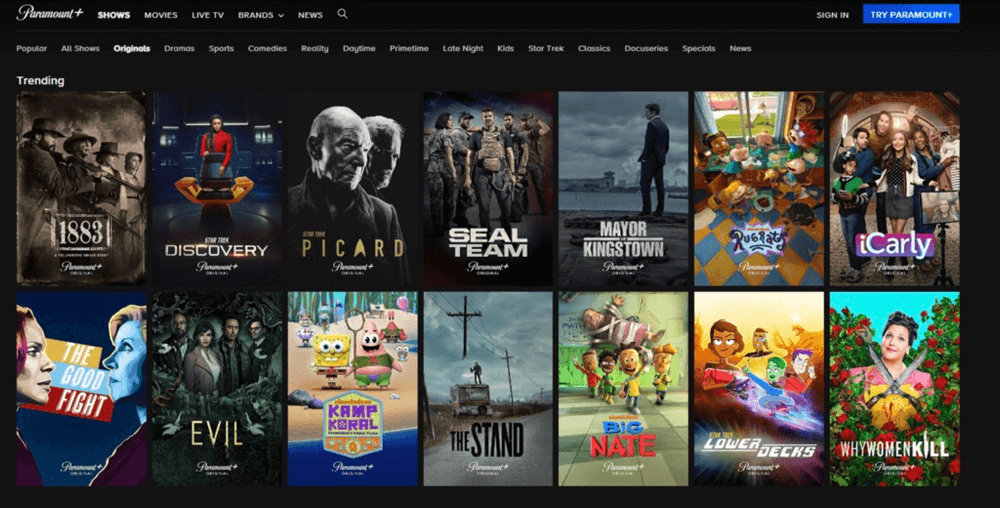This screenshot has height=508, width=1000.
Task: Select the Specials category
Action: 698,48
